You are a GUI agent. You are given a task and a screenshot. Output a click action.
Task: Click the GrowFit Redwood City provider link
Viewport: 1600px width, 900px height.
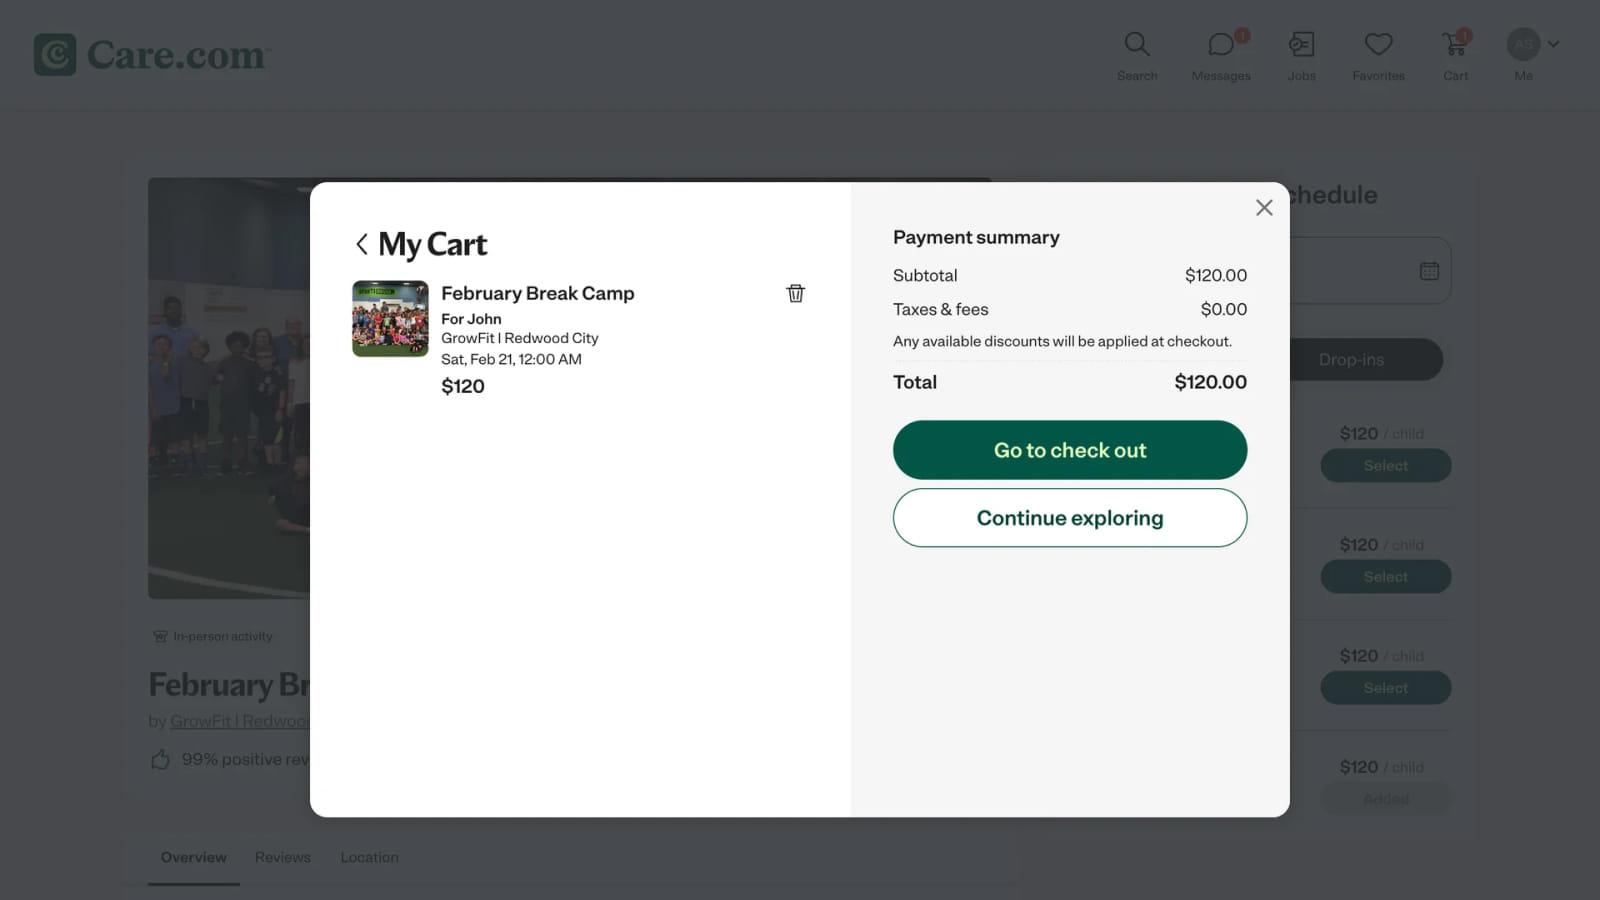240,721
